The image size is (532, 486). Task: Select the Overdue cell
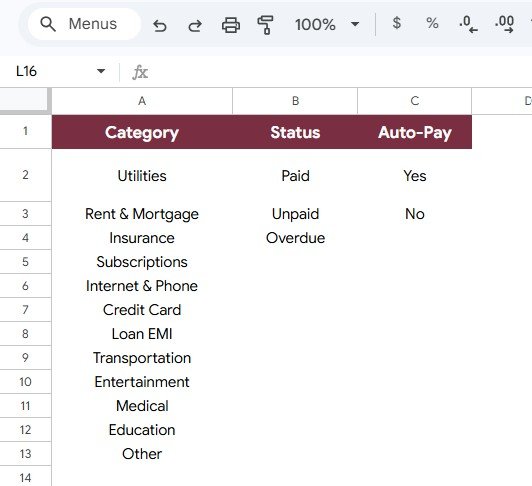tap(295, 238)
